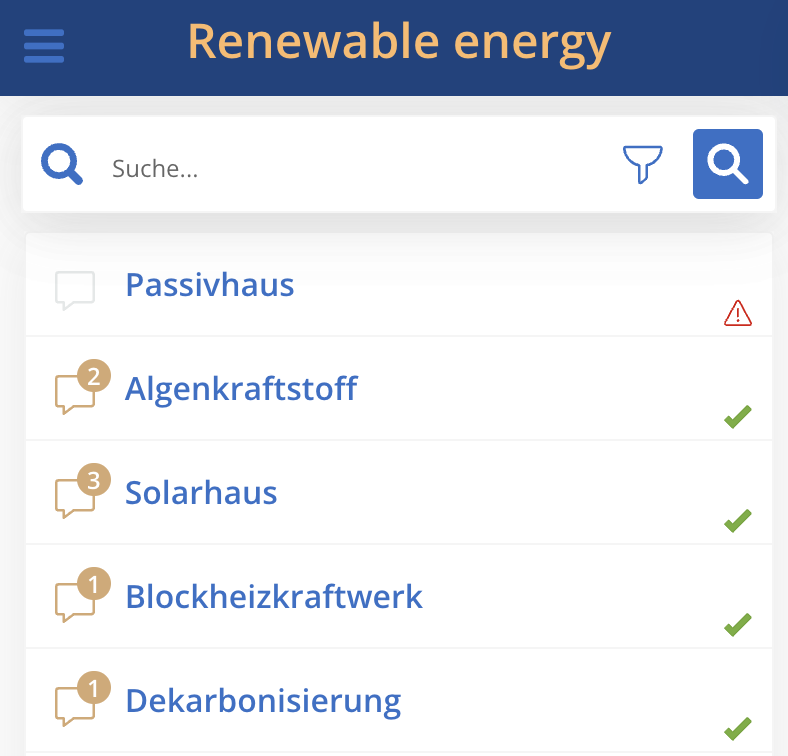Click the green checkmark on Solarhaus
This screenshot has height=756, width=788.
(x=738, y=521)
